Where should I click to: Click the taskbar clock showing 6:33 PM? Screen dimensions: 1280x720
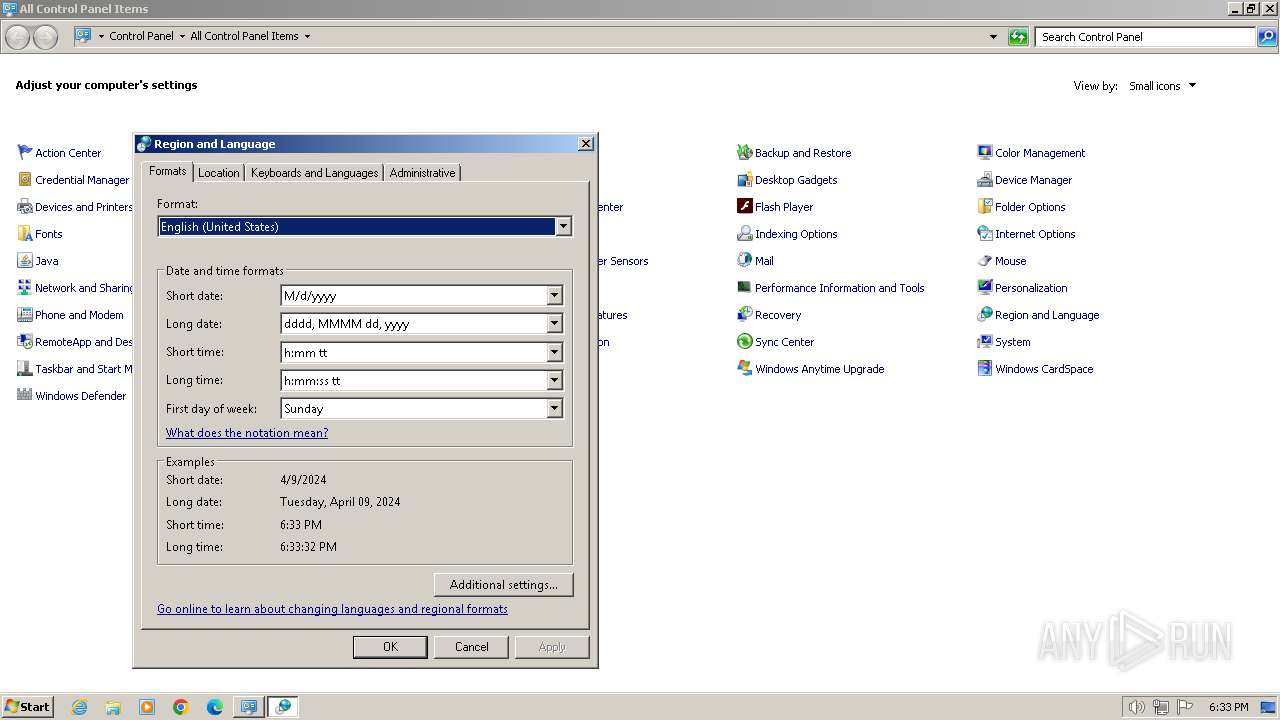tap(1228, 707)
